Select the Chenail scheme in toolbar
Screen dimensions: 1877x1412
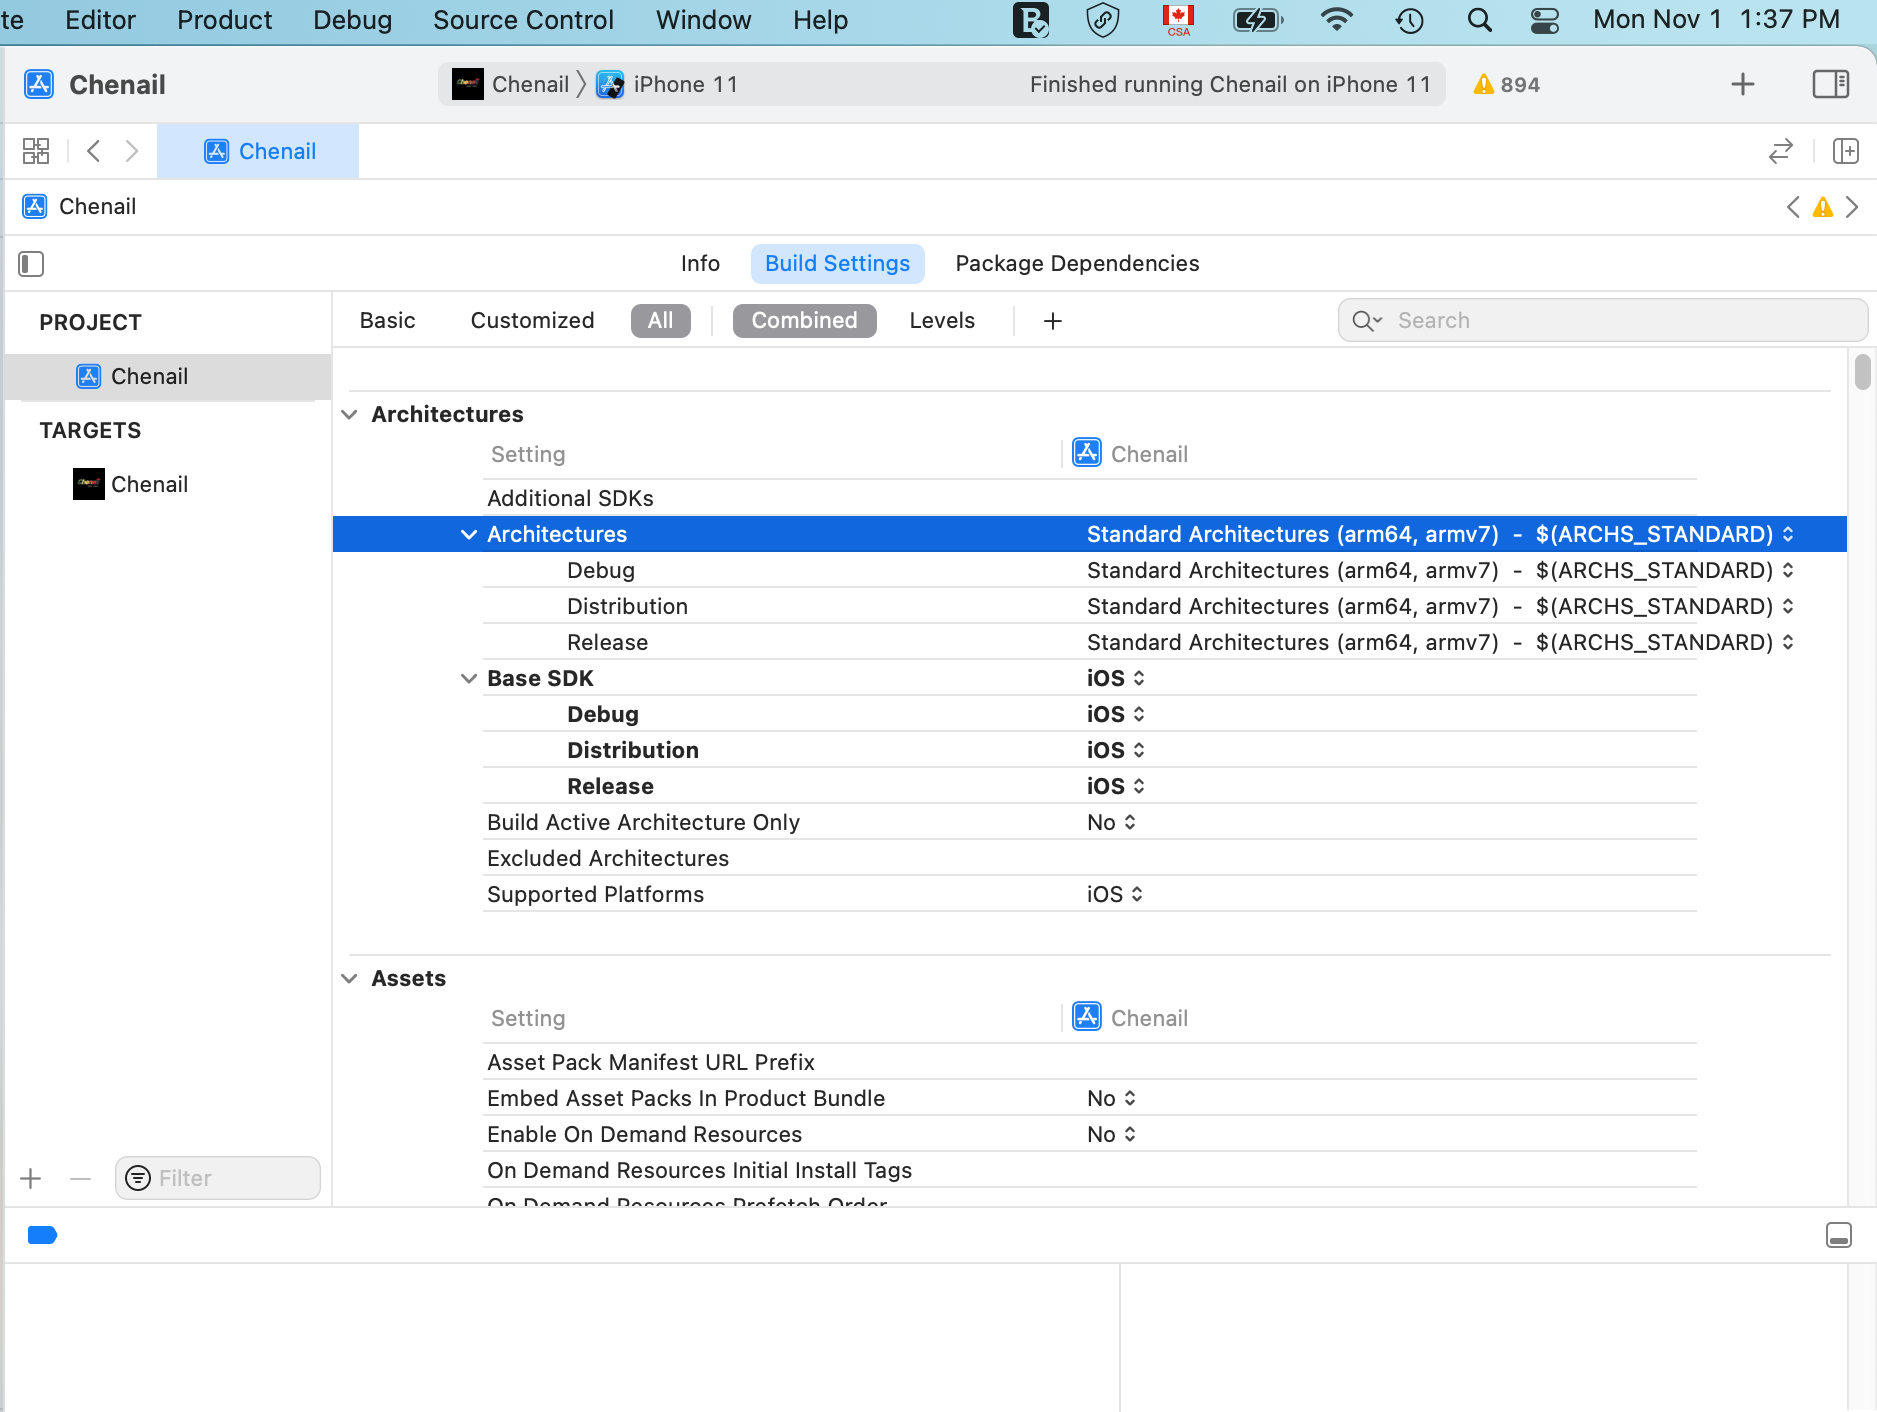click(x=511, y=84)
